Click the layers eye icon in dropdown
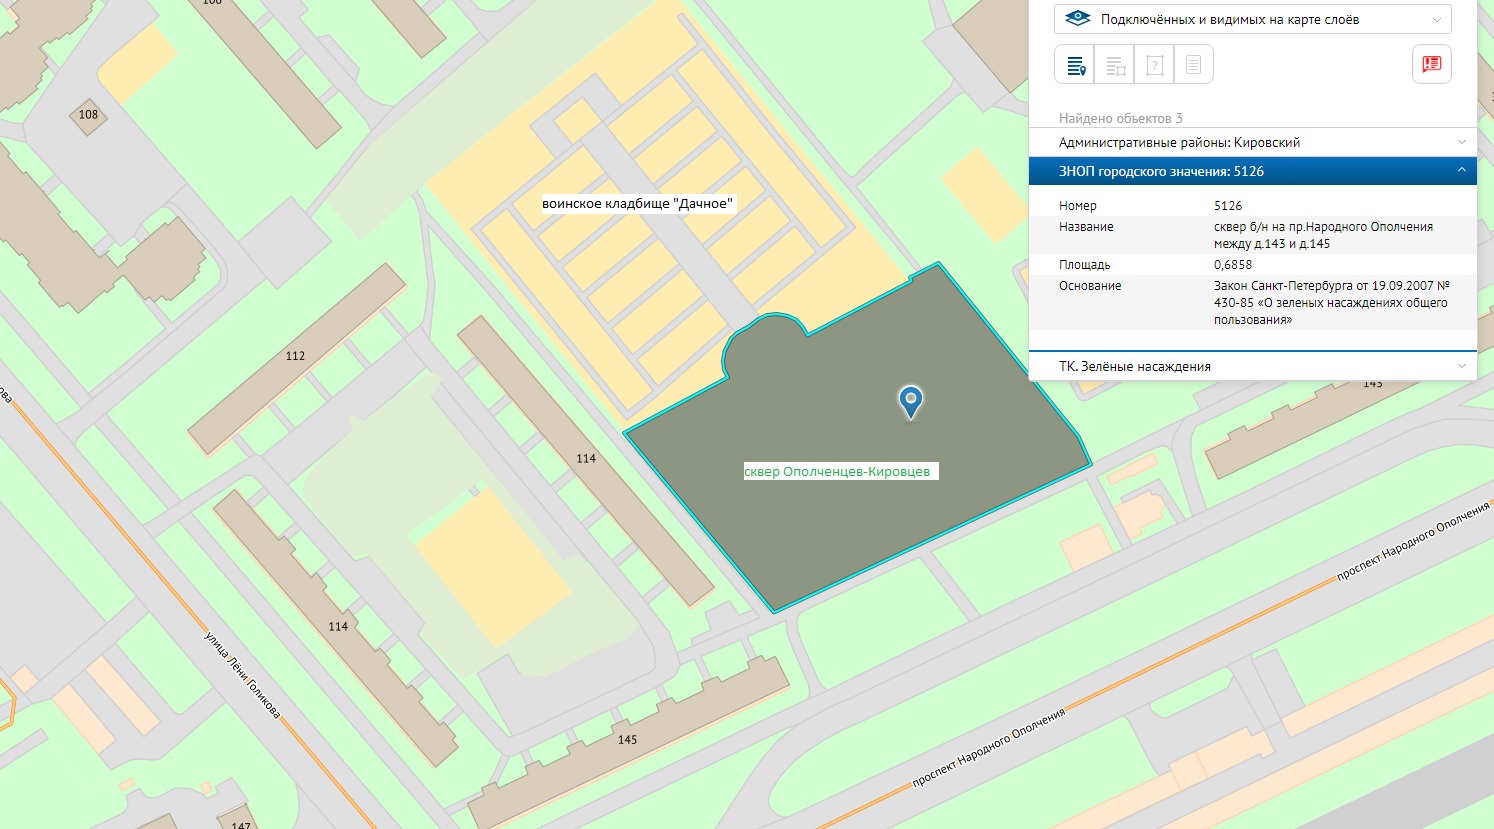 click(x=1077, y=19)
